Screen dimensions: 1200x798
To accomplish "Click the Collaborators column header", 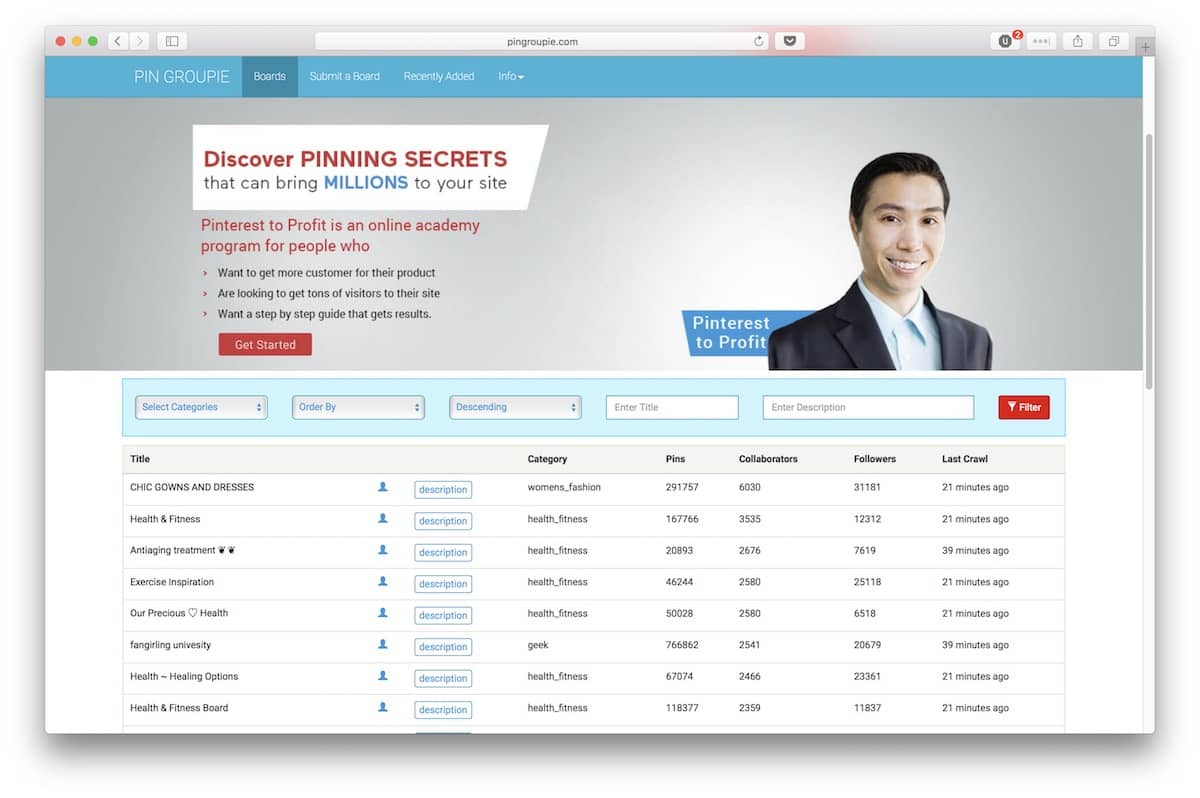I will click(x=768, y=459).
